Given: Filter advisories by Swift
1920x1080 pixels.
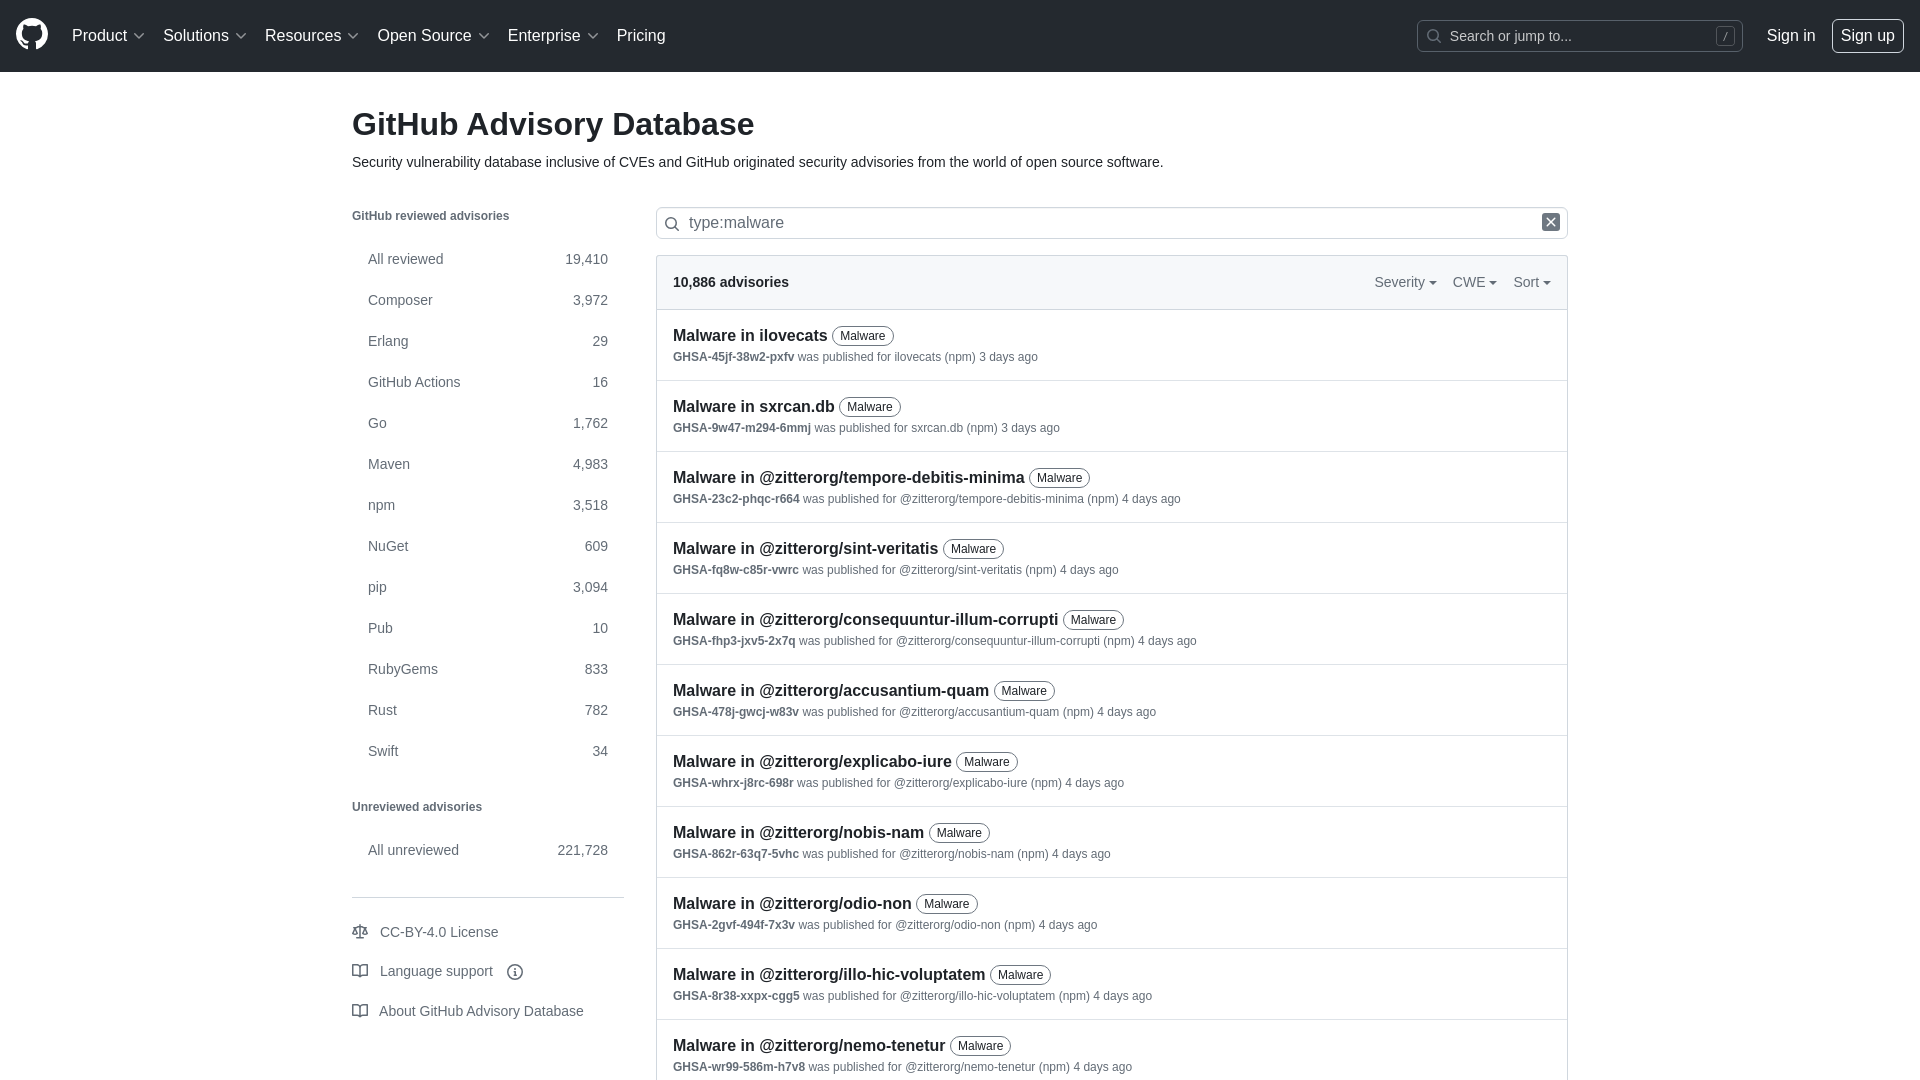Looking at the screenshot, I should (x=488, y=751).
